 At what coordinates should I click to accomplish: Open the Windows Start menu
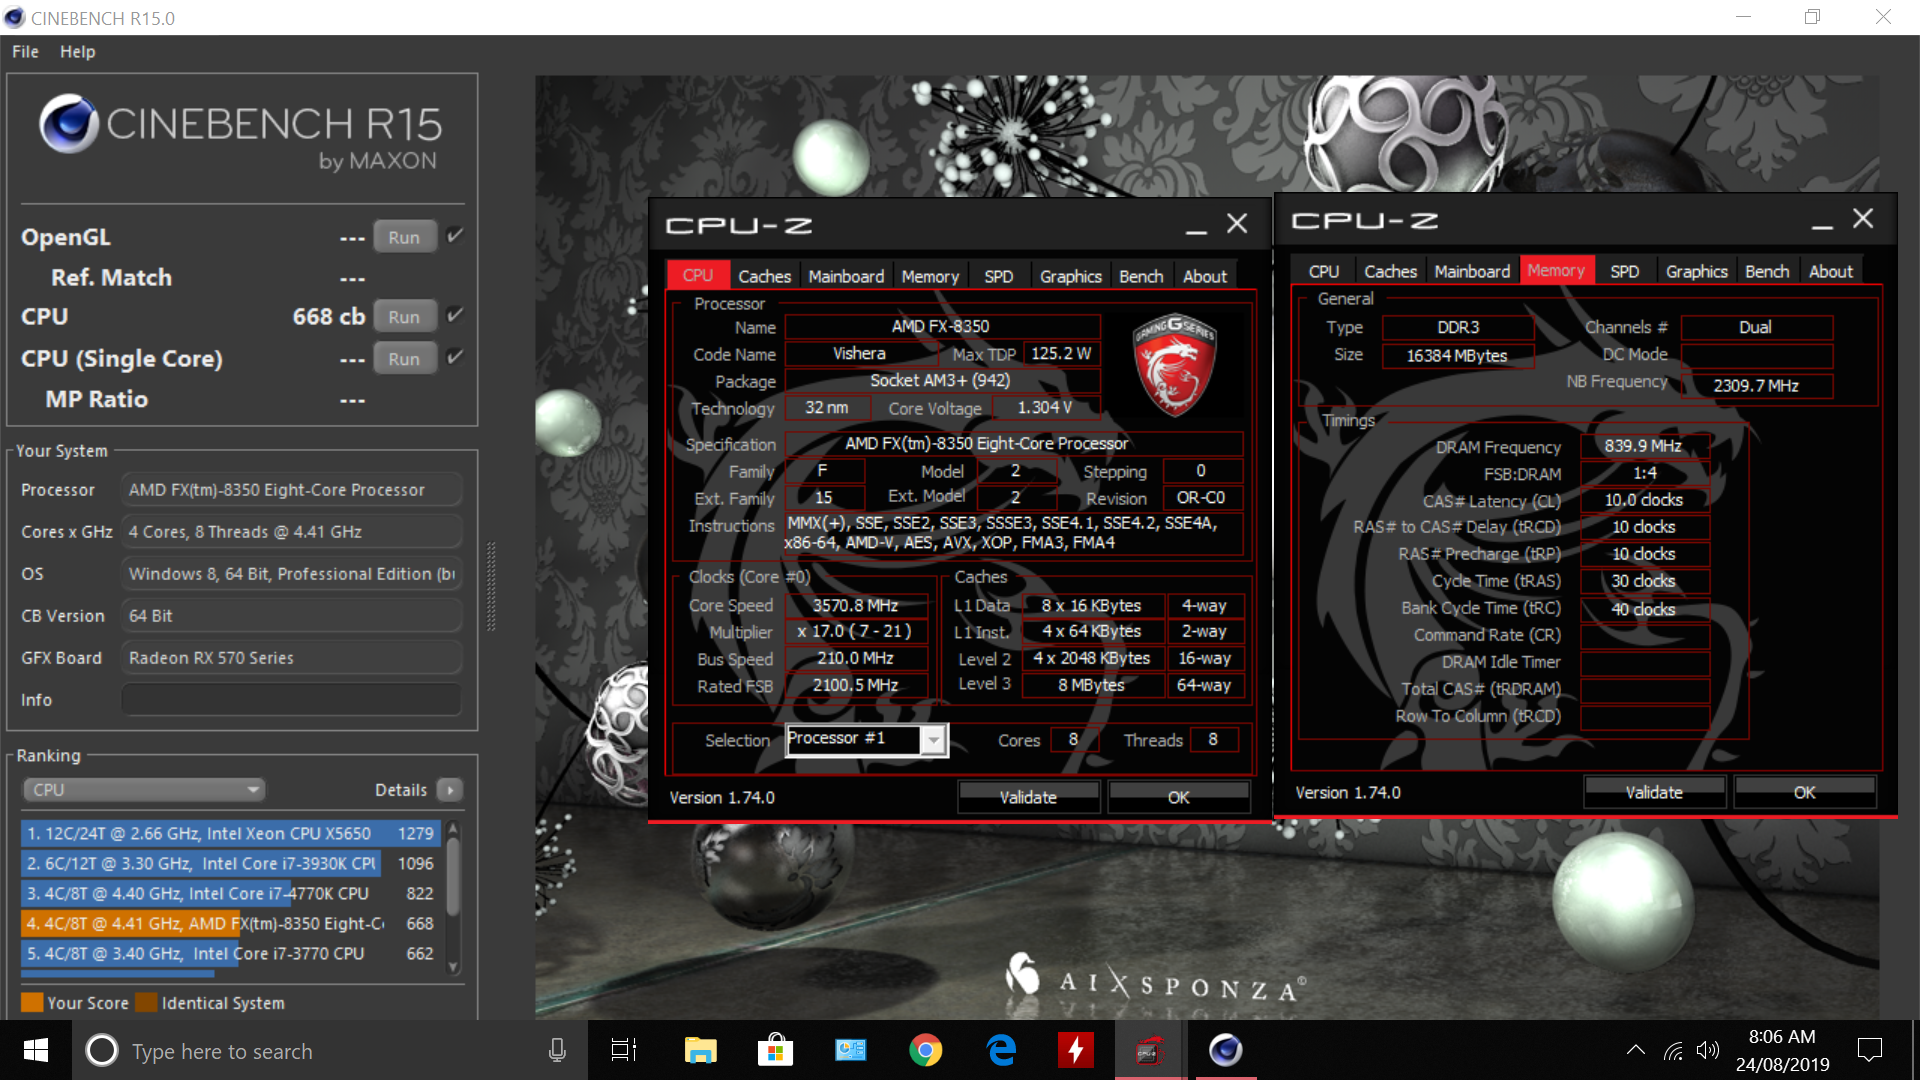[x=36, y=1050]
